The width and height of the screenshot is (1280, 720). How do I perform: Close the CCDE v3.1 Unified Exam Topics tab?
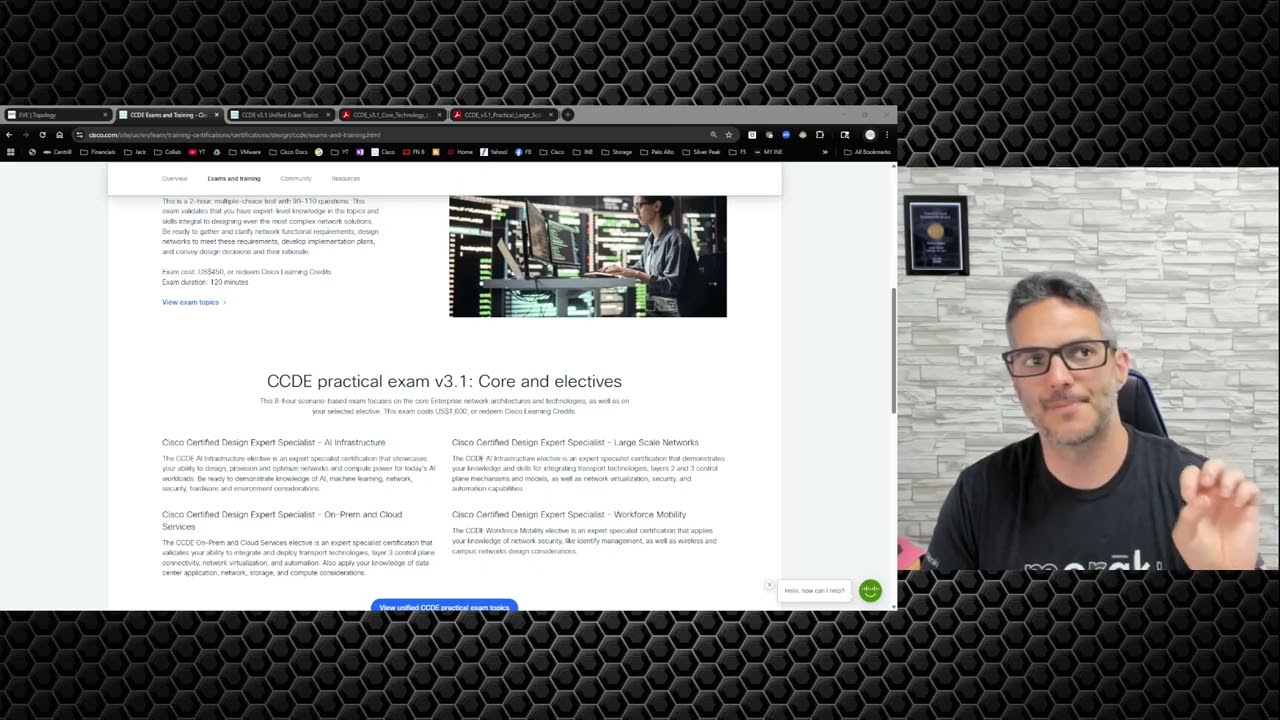click(327, 115)
